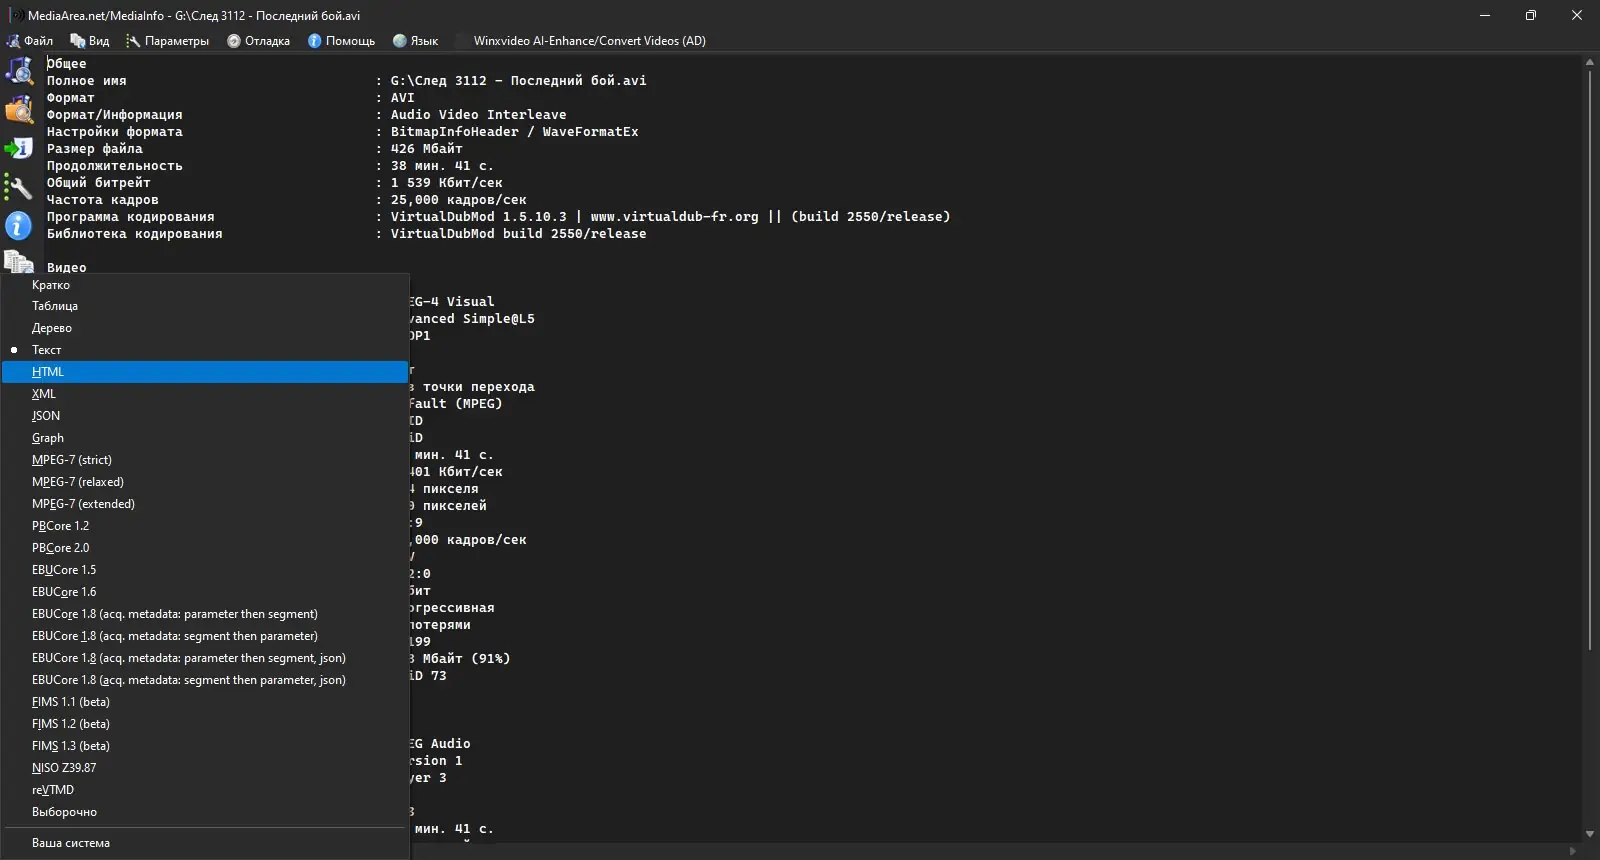1600x860 pixels.
Task: Click the vertical scrollbar down arrow
Action: pos(1590,833)
